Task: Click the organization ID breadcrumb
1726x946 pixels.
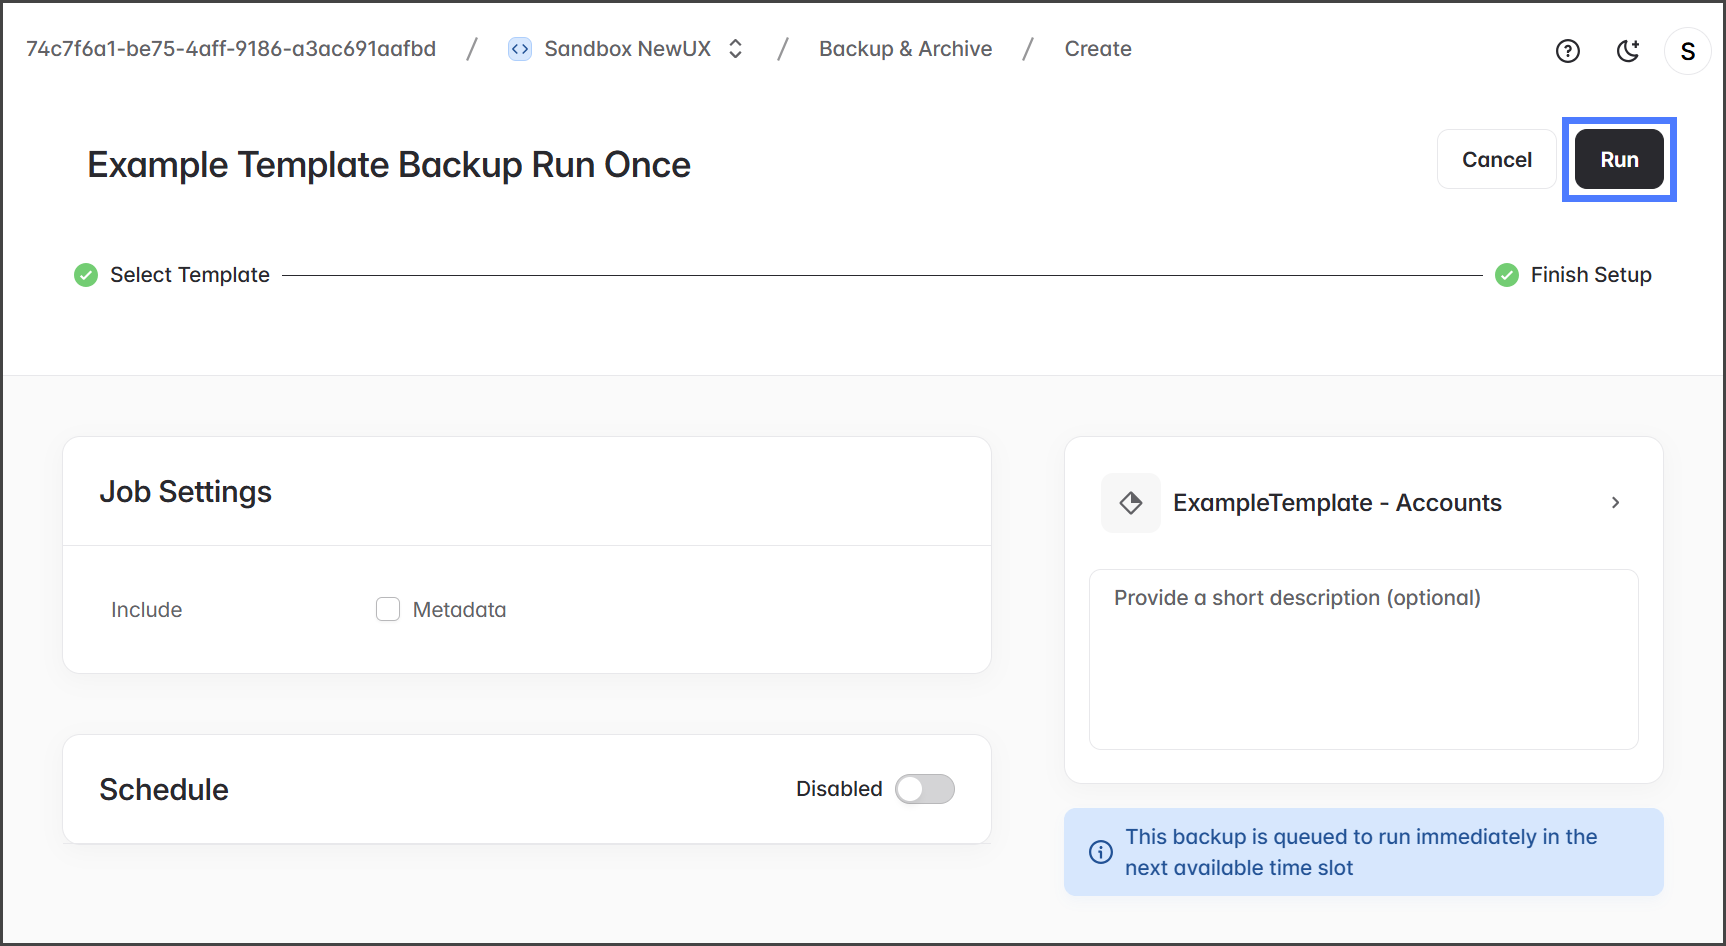Action: [231, 49]
